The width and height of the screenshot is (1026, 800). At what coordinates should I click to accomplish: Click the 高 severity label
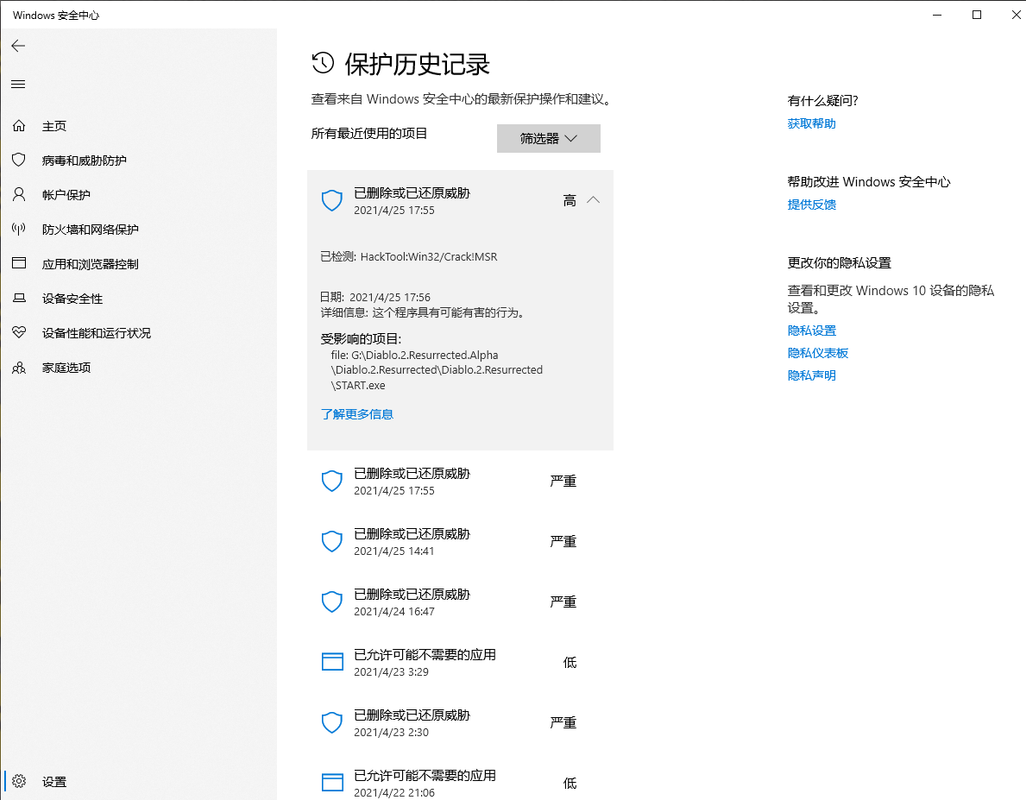[x=569, y=201]
